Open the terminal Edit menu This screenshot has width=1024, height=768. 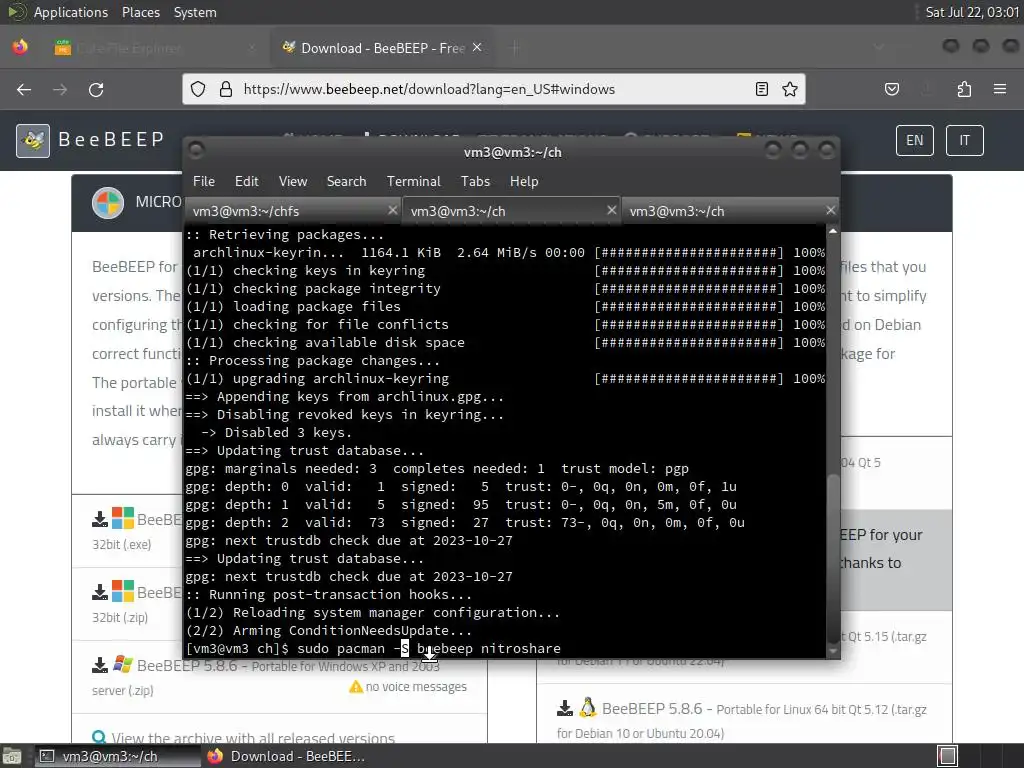click(246, 182)
